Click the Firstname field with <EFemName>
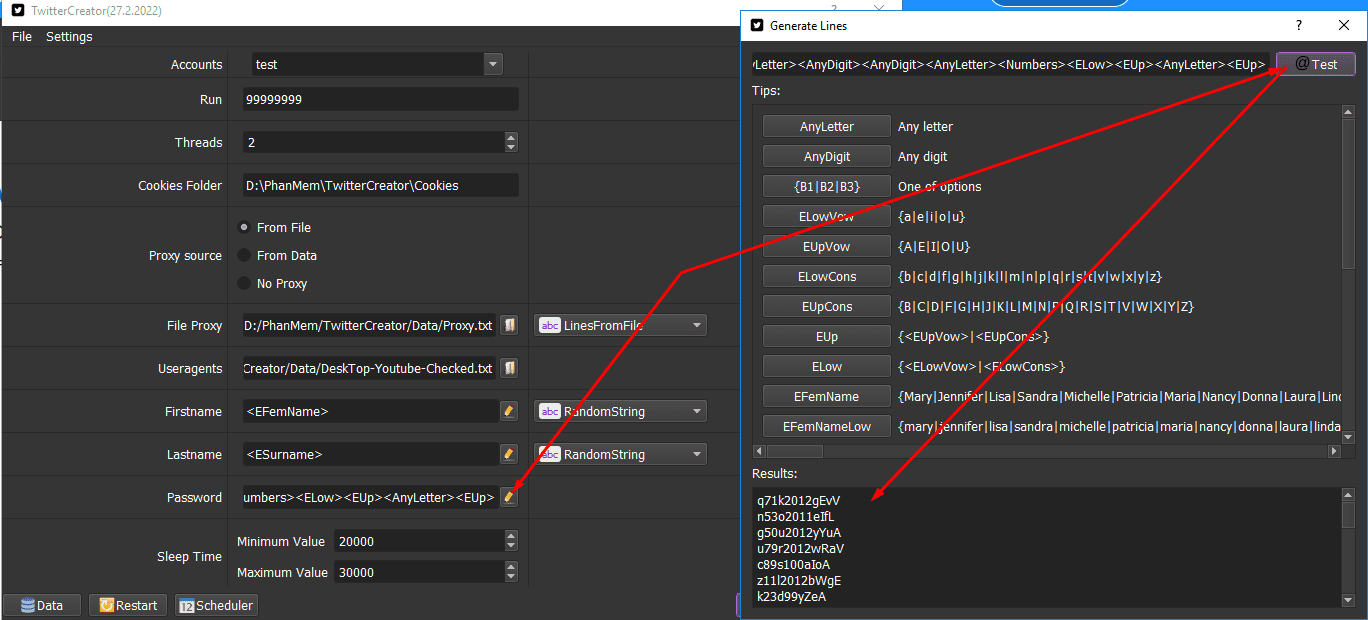1368x620 pixels. pyautogui.click(x=370, y=411)
